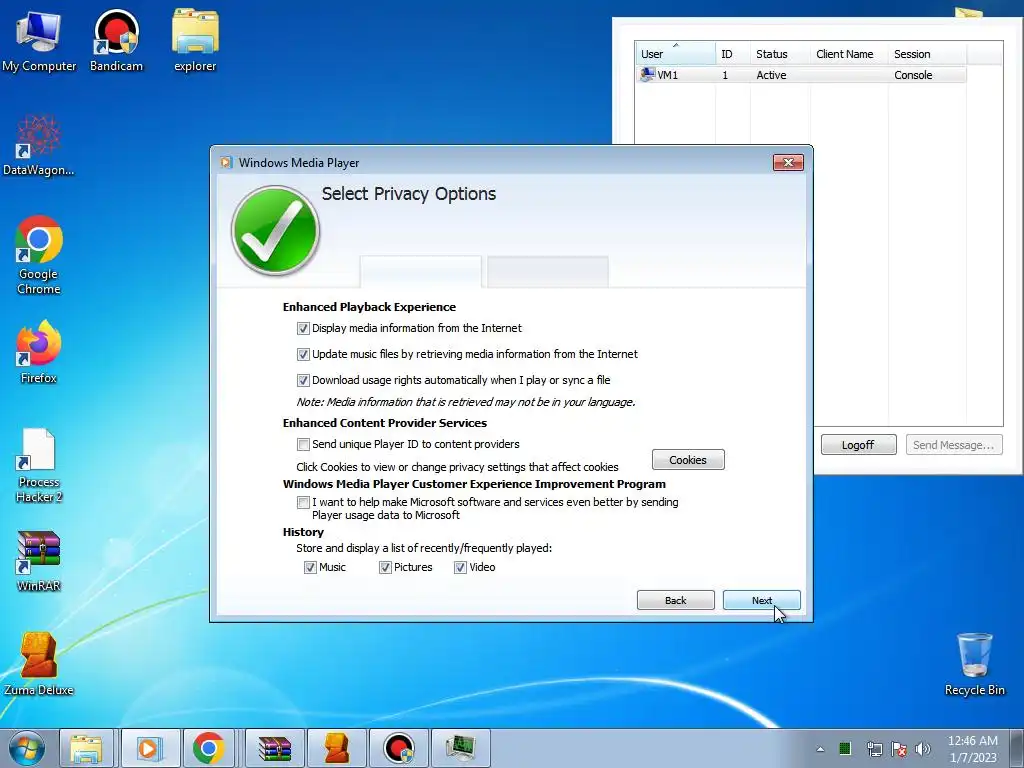Click the WinRAR taskbar icon

coord(274,748)
